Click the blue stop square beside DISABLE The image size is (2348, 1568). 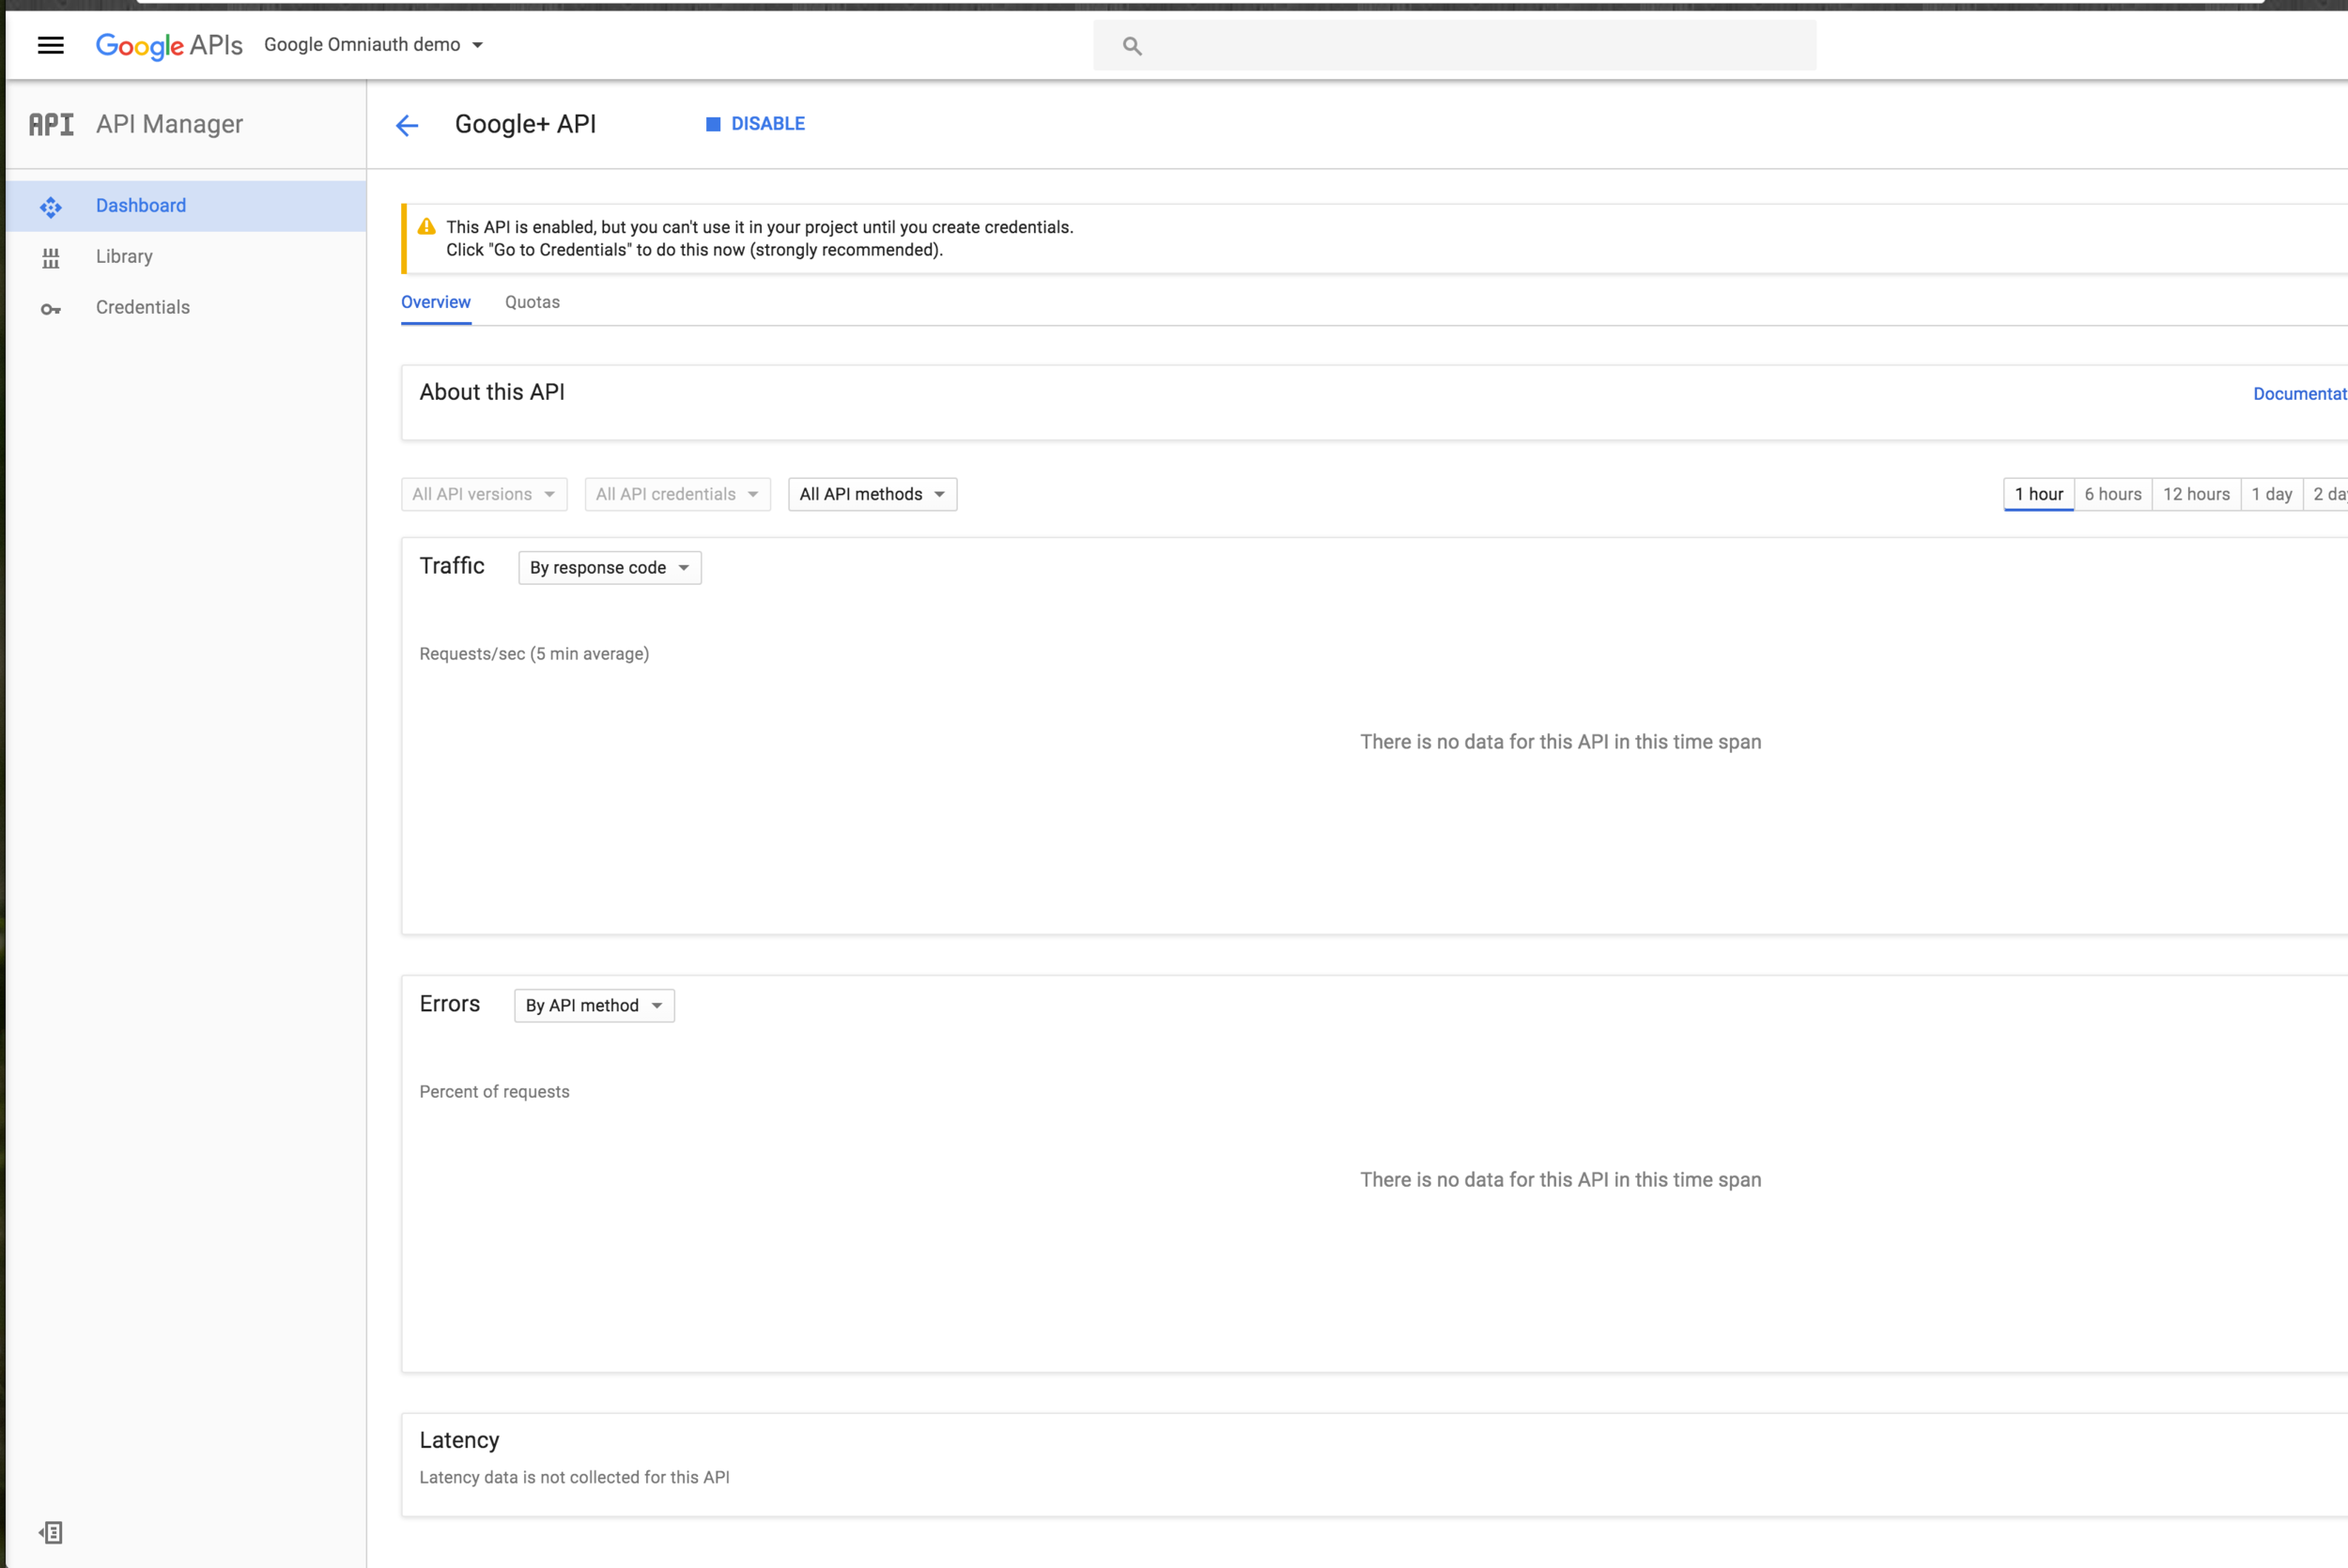pos(713,124)
